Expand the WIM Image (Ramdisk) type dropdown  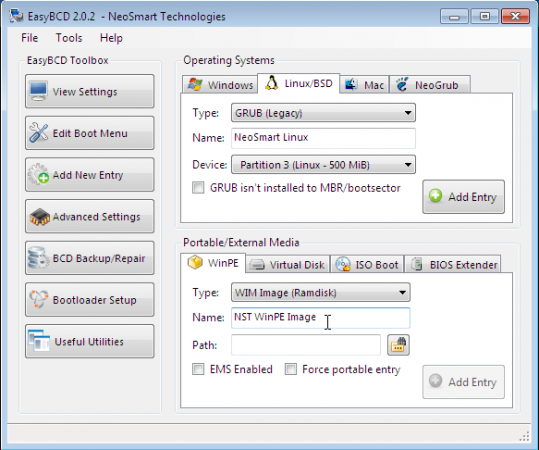click(x=321, y=293)
